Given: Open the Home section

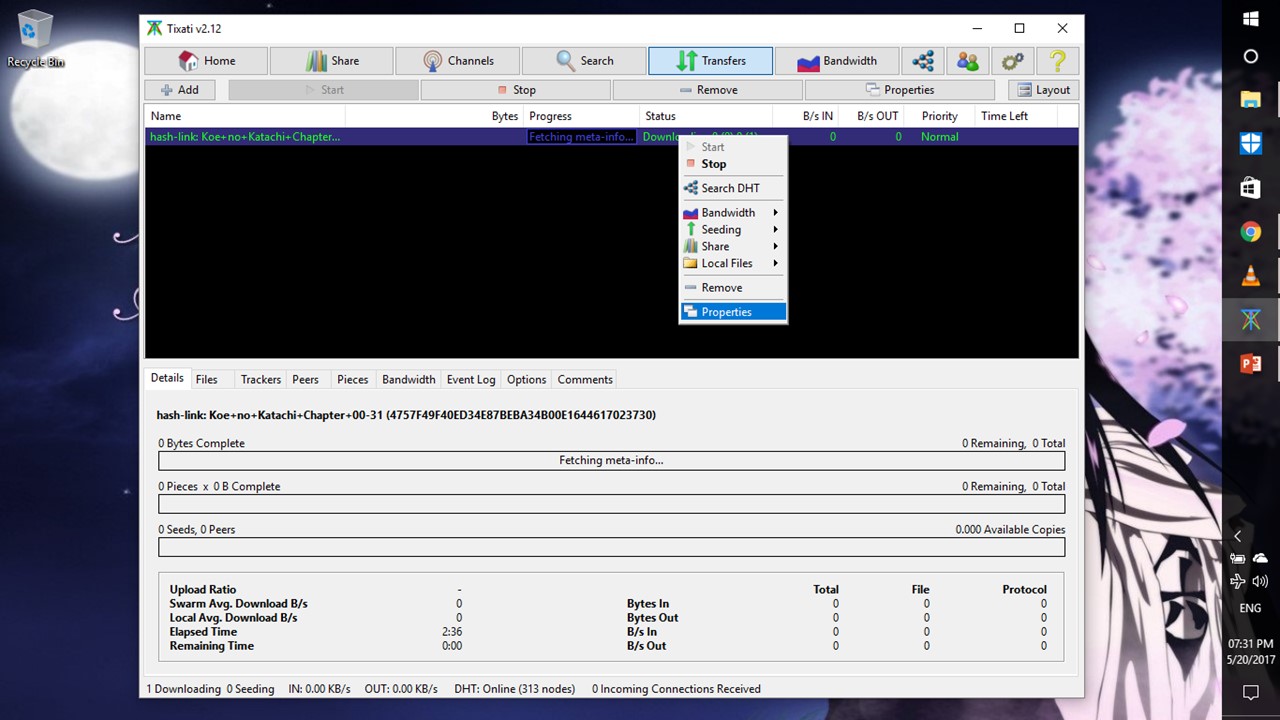Looking at the screenshot, I should 206,61.
